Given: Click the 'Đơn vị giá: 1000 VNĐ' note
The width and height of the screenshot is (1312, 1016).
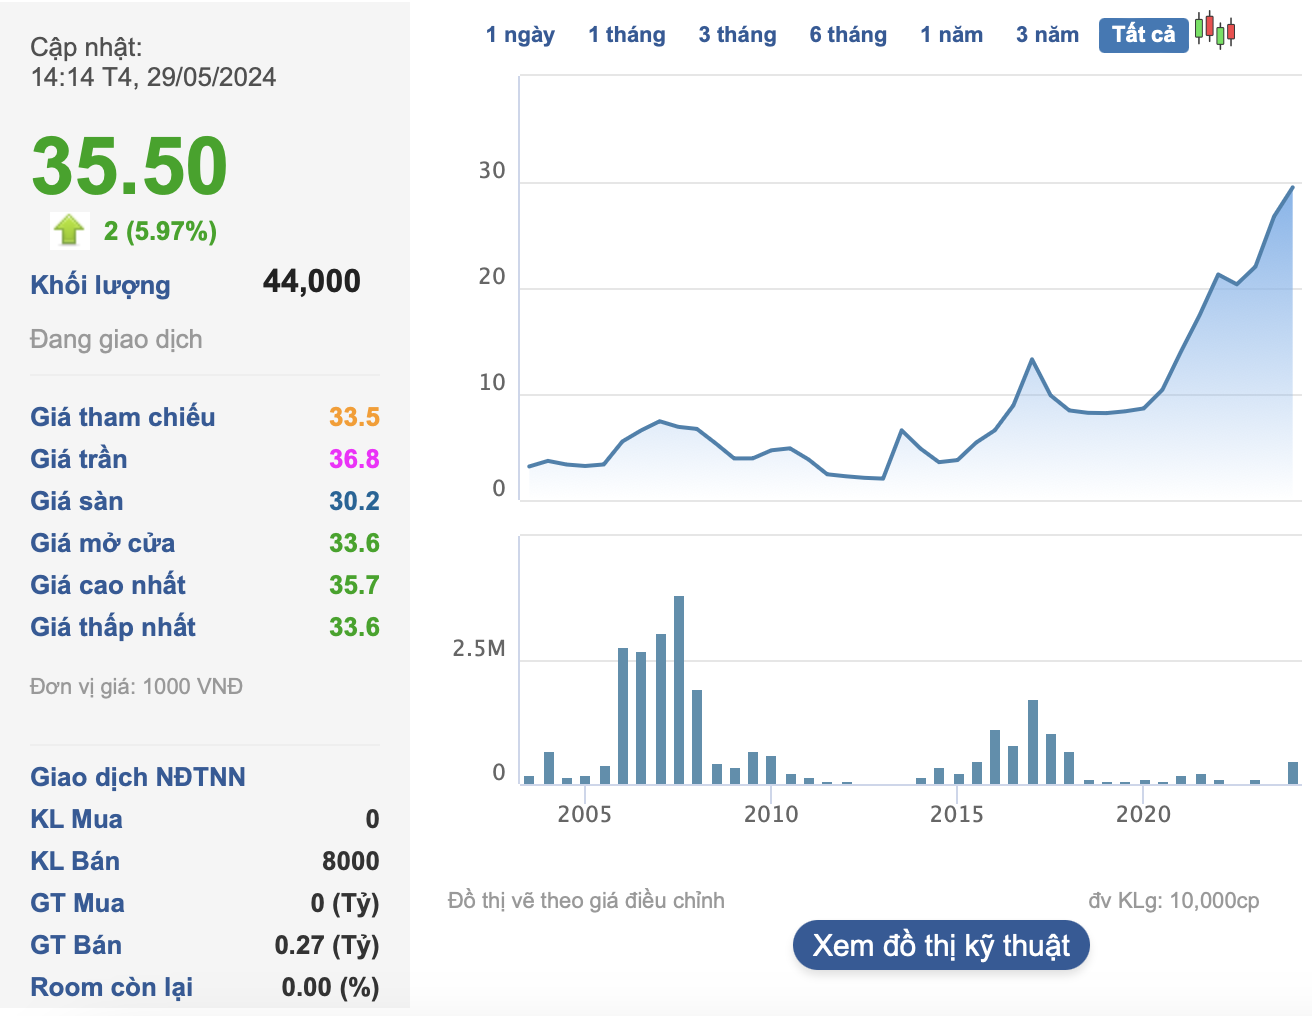Looking at the screenshot, I should click(x=136, y=687).
